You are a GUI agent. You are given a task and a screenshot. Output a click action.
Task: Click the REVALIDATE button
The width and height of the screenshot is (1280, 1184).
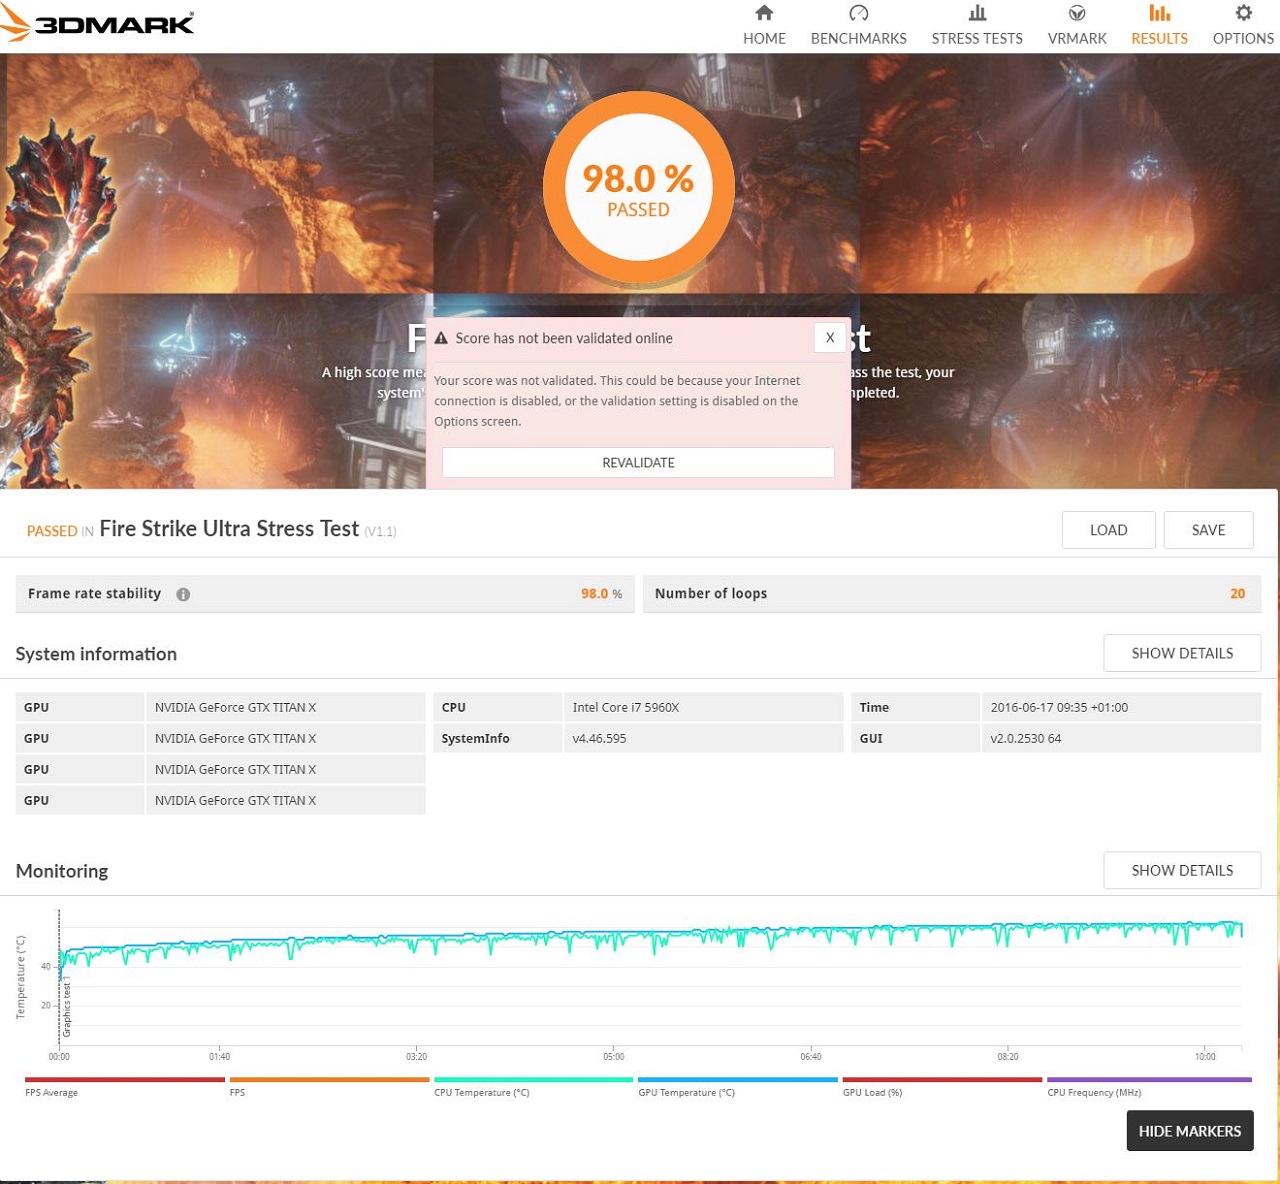tap(638, 462)
